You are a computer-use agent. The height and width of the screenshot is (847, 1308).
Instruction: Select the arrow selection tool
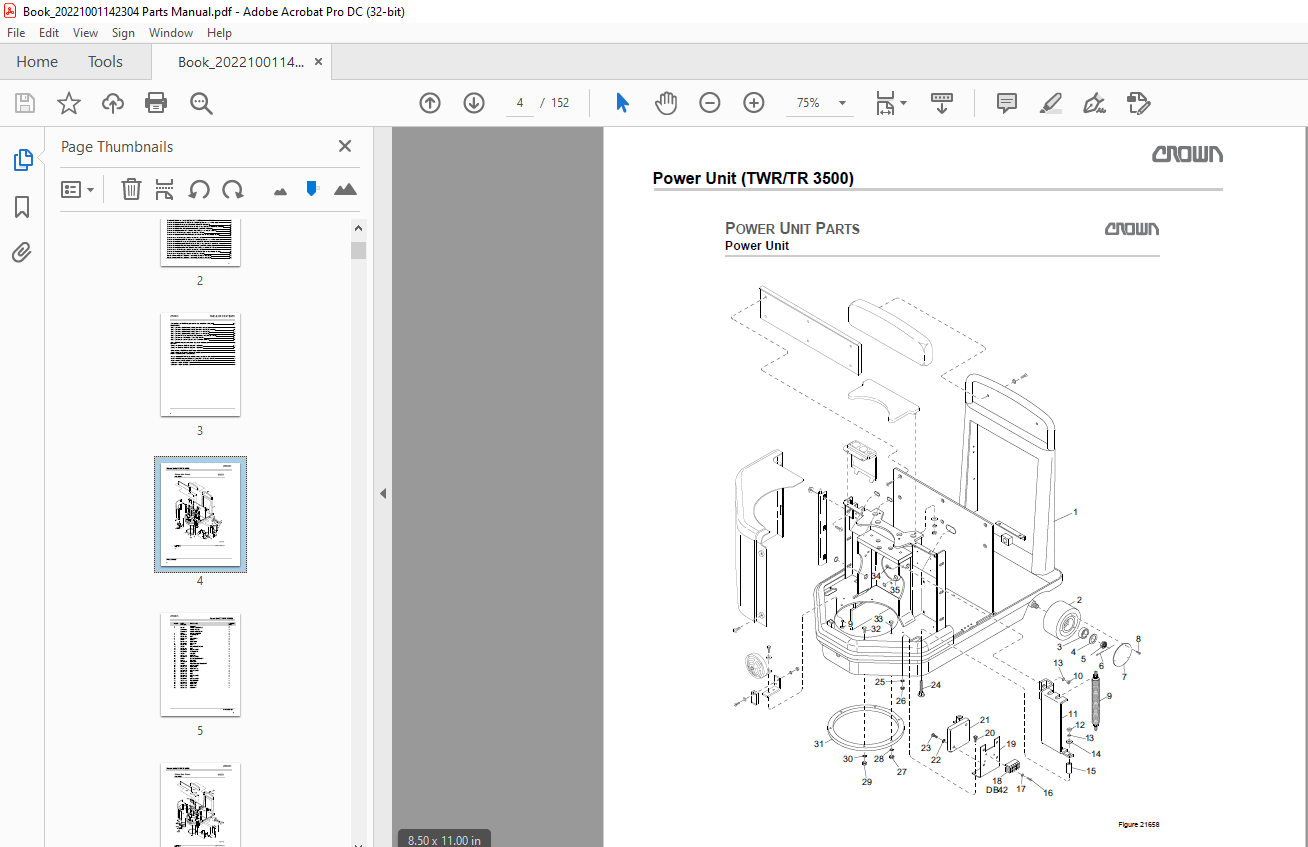pyautogui.click(x=622, y=103)
